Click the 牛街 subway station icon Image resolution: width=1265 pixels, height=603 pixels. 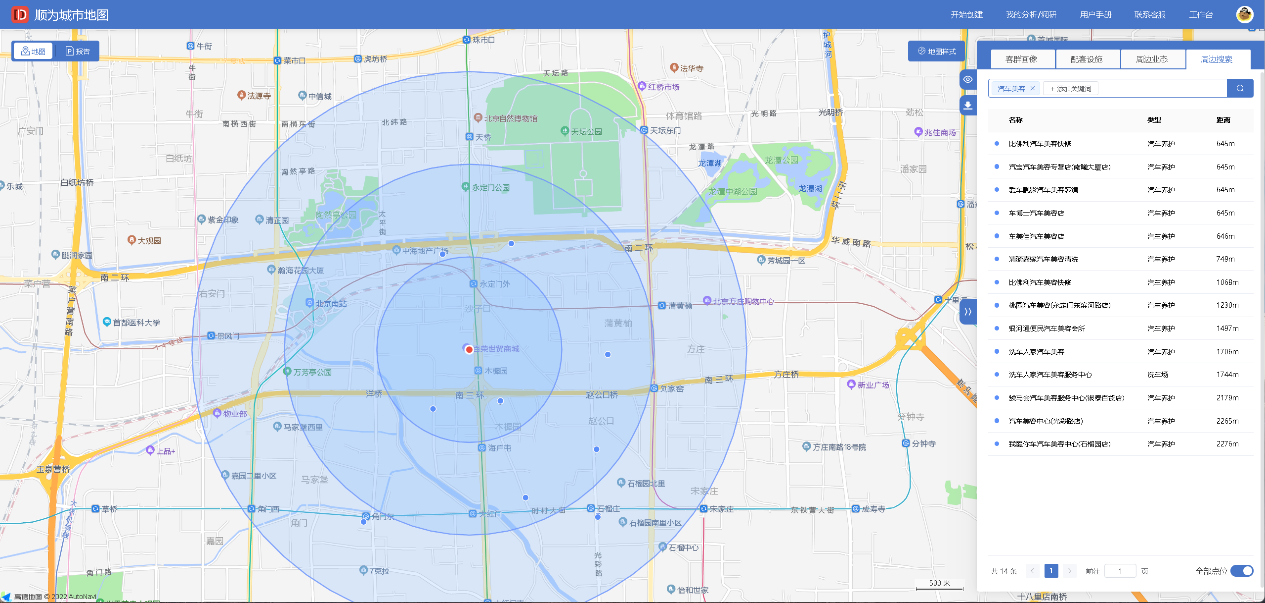point(191,46)
